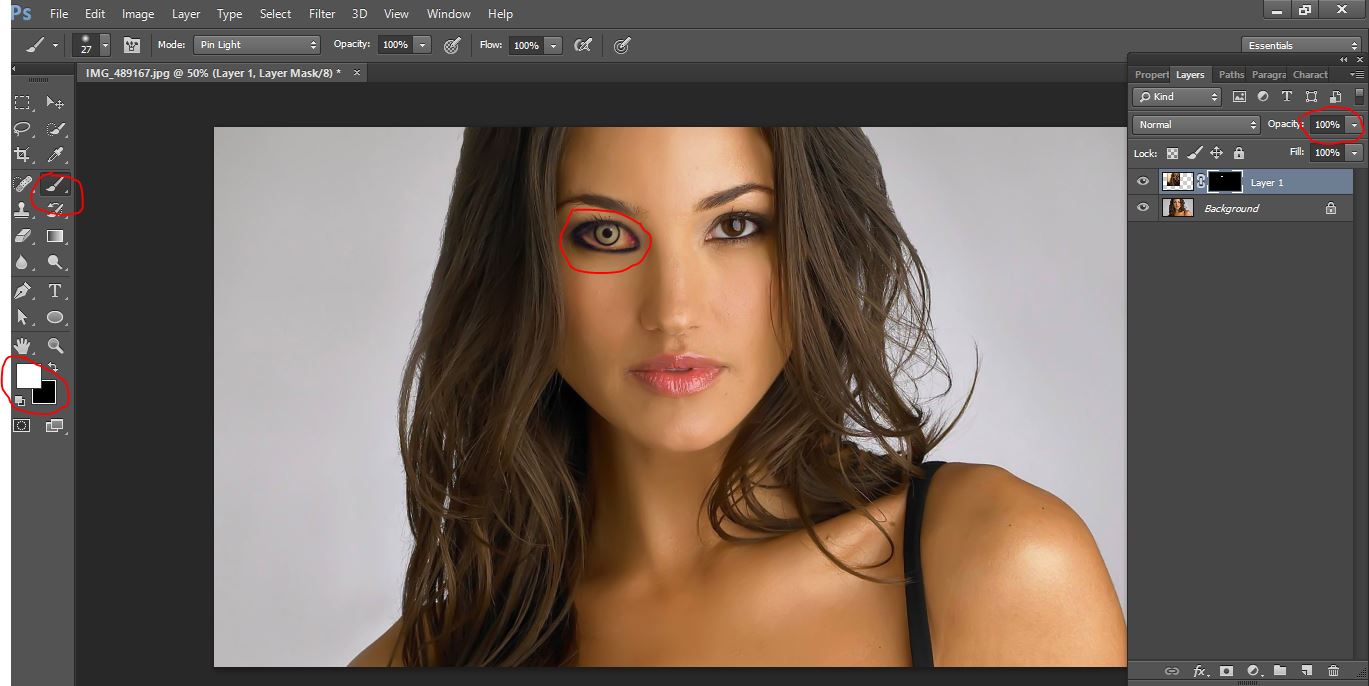This screenshot has width=1369, height=686.
Task: Open the brush Mode dropdown showing Pin Light
Action: 257,45
